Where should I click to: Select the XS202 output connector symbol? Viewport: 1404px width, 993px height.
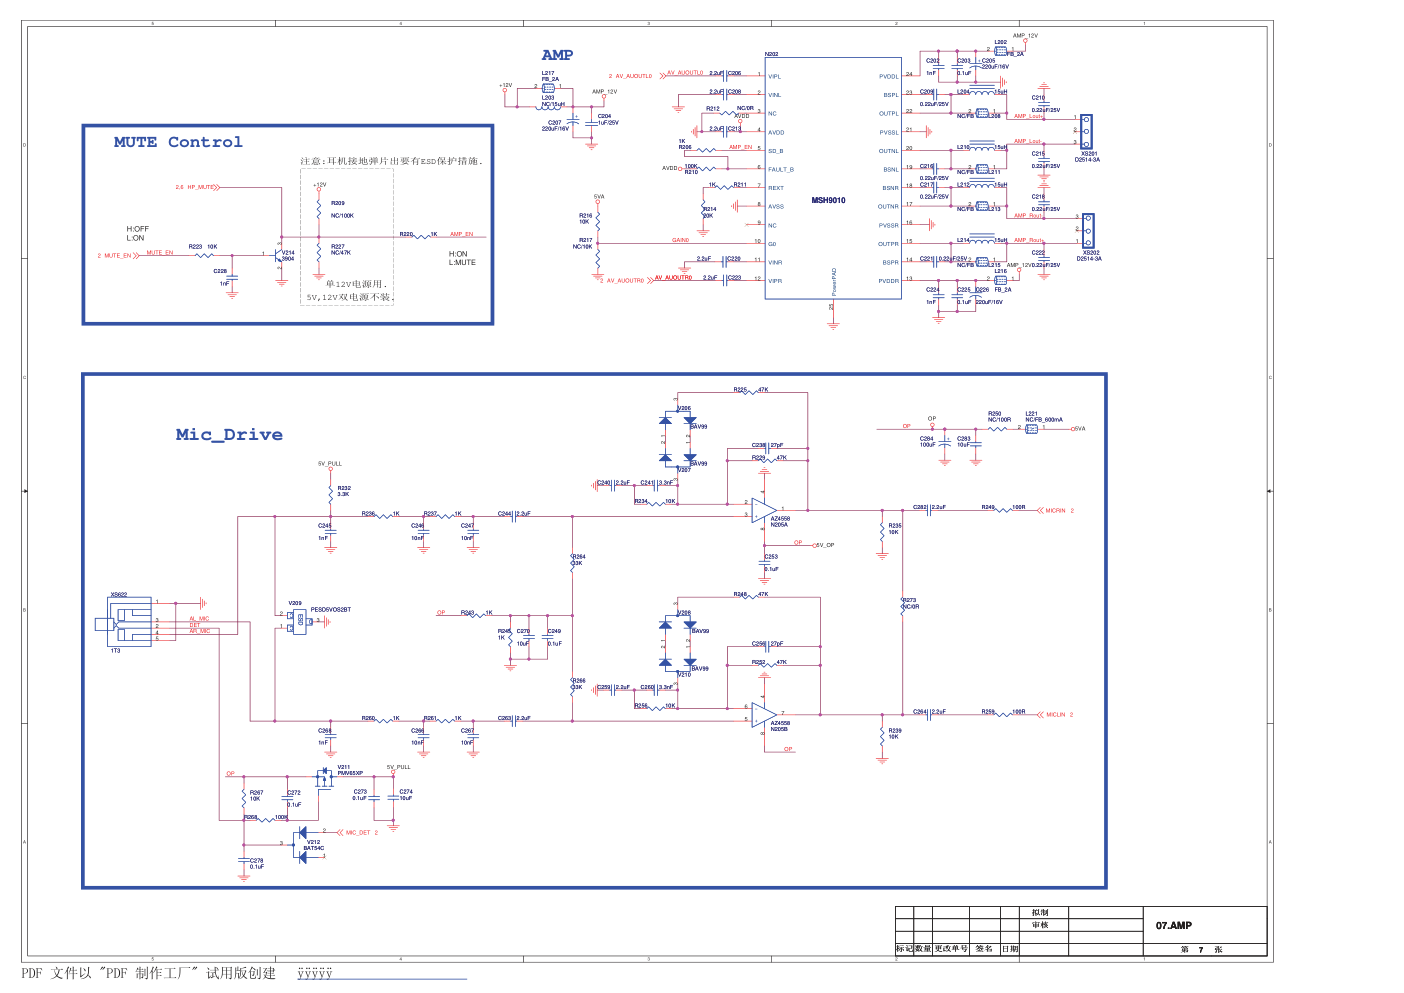[1087, 230]
